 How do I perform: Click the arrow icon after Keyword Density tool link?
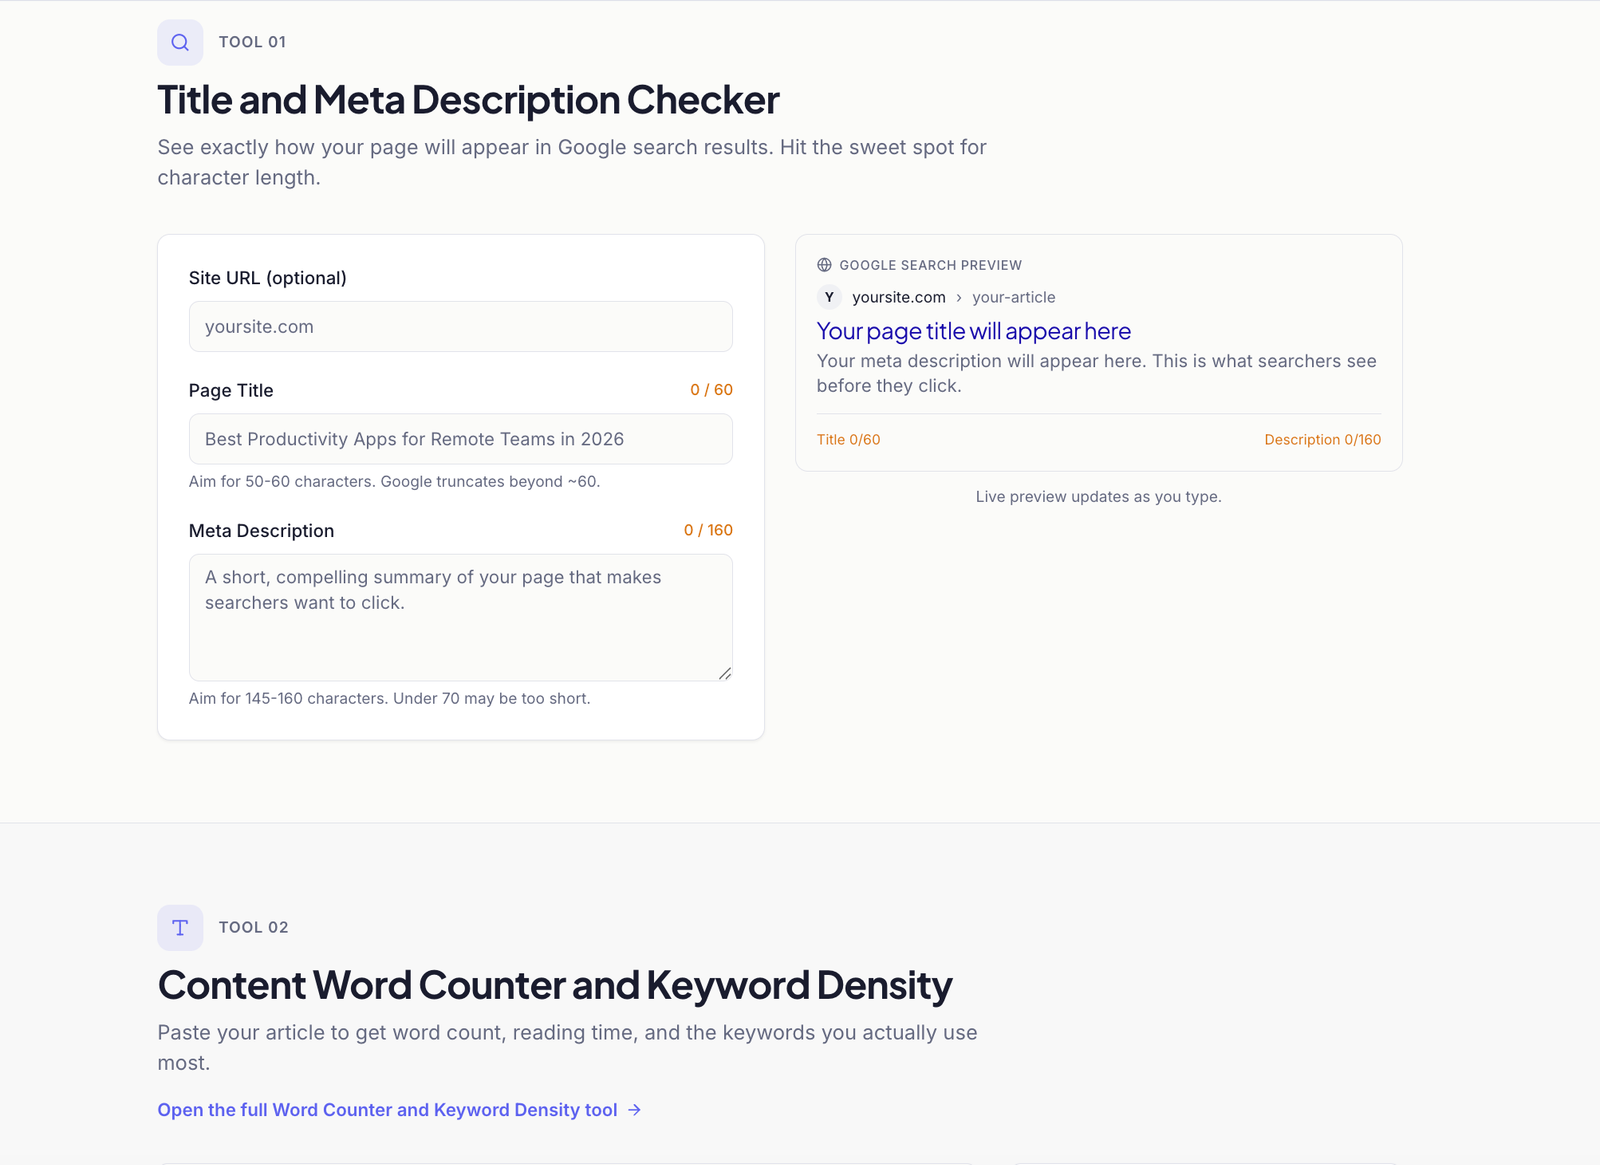pyautogui.click(x=634, y=1110)
